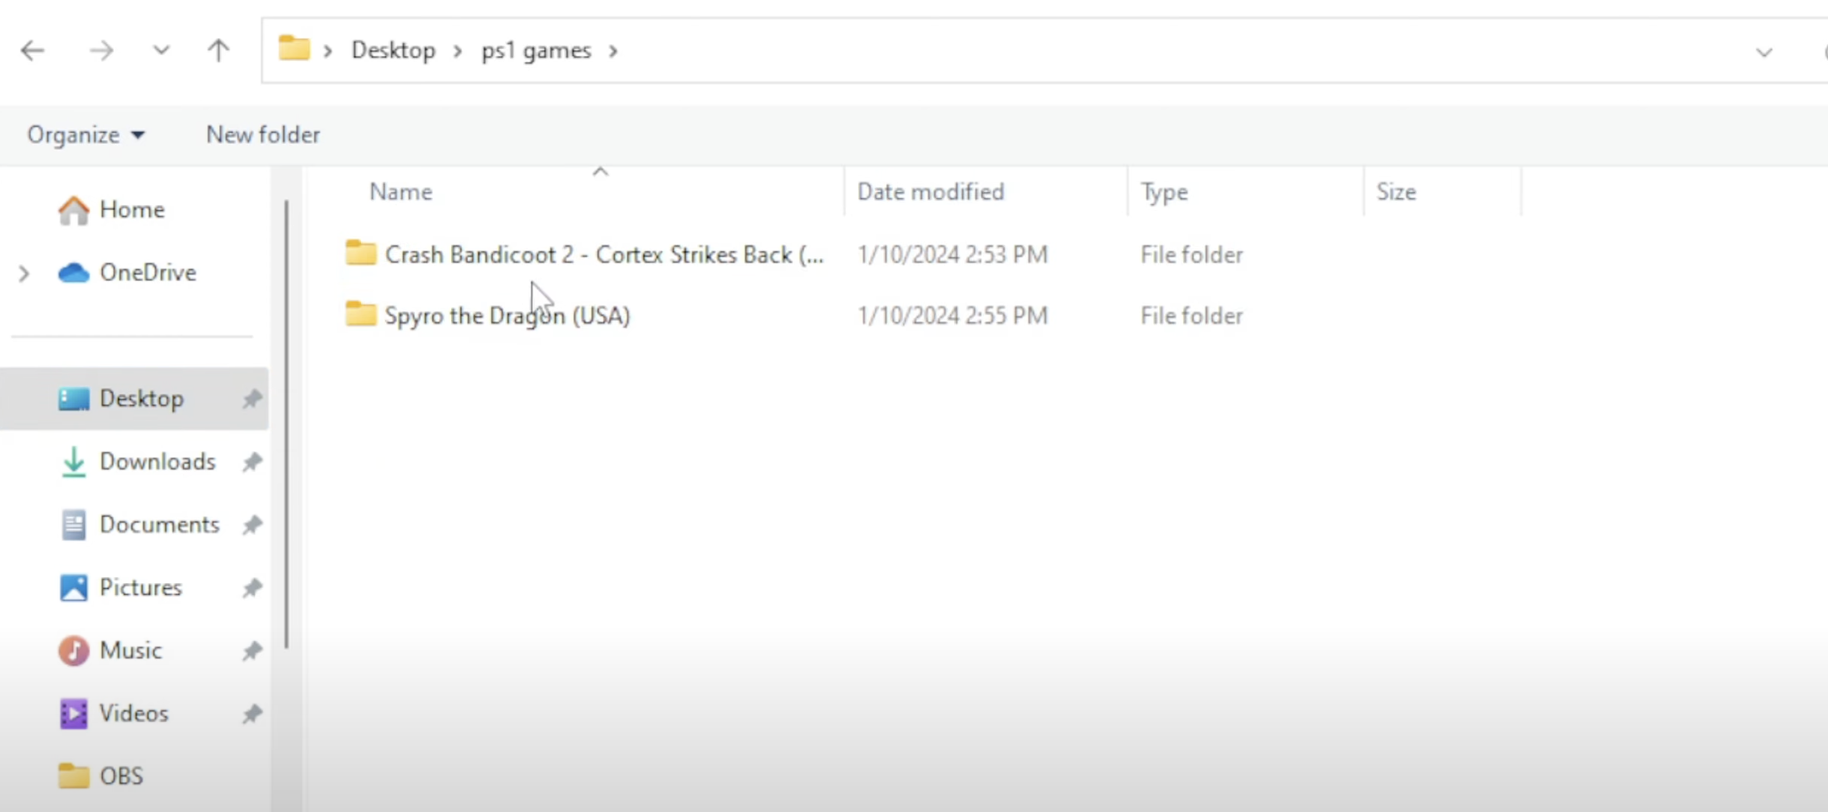Click the pin icon next to Downloads

(x=252, y=462)
